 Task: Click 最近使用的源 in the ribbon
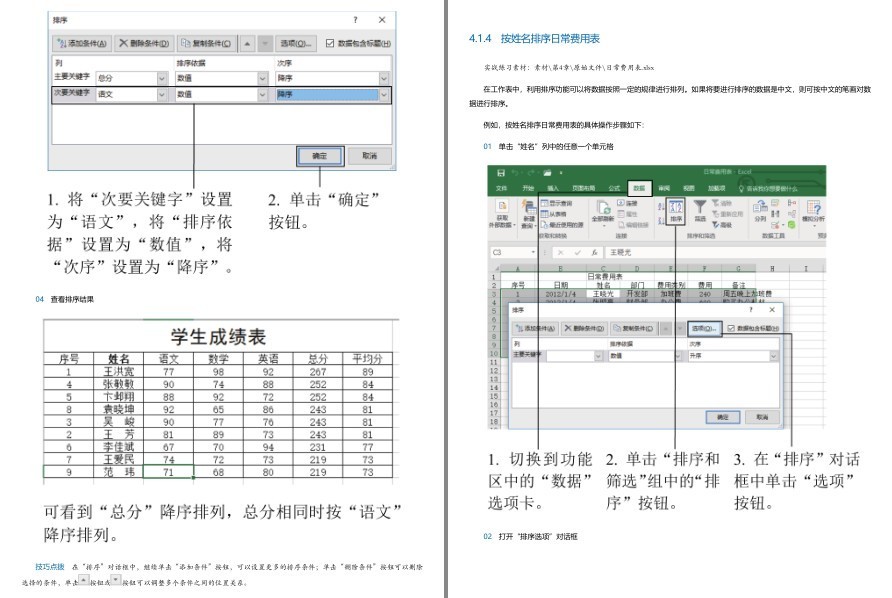(x=562, y=225)
